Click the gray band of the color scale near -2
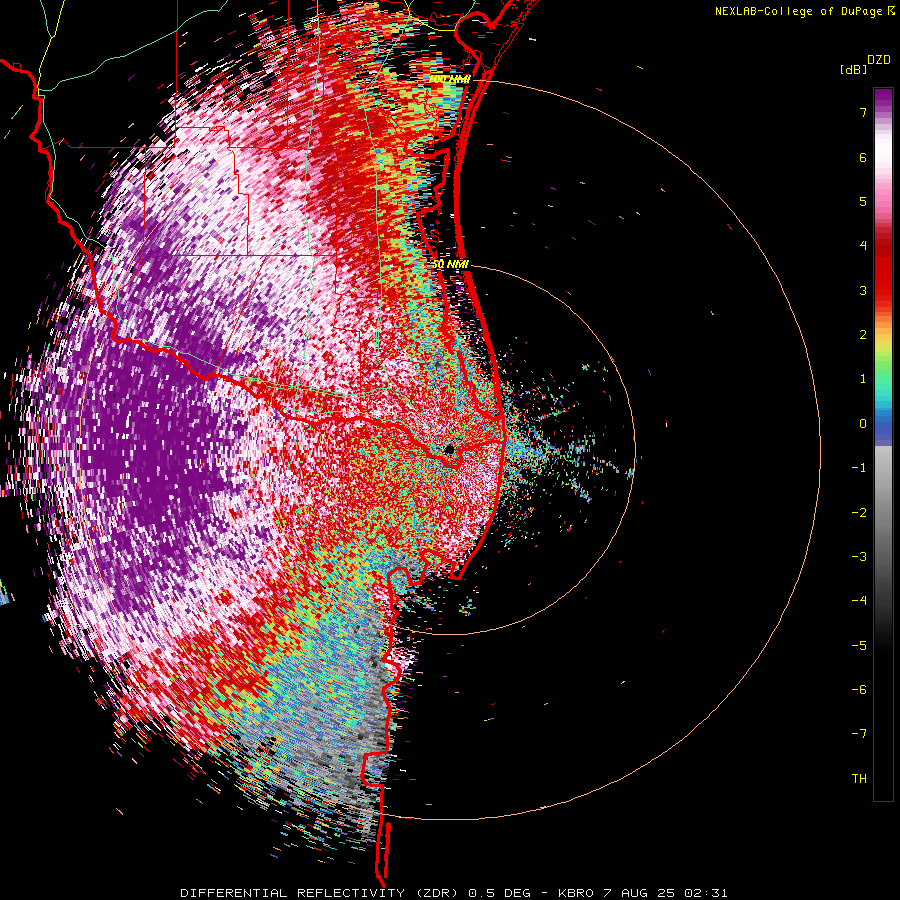The width and height of the screenshot is (900, 900). 883,513
